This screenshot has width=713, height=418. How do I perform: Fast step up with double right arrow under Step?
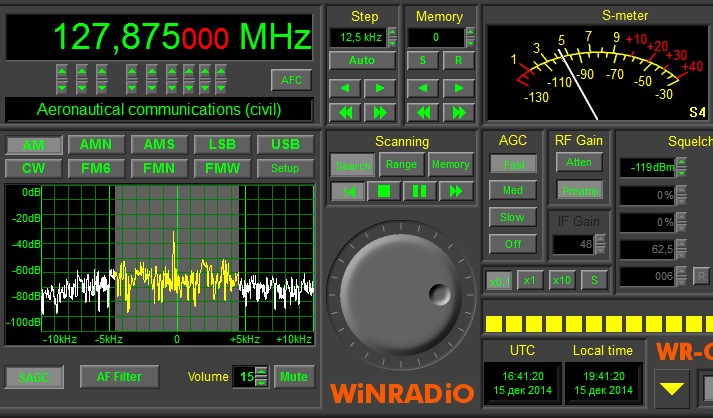coord(380,112)
